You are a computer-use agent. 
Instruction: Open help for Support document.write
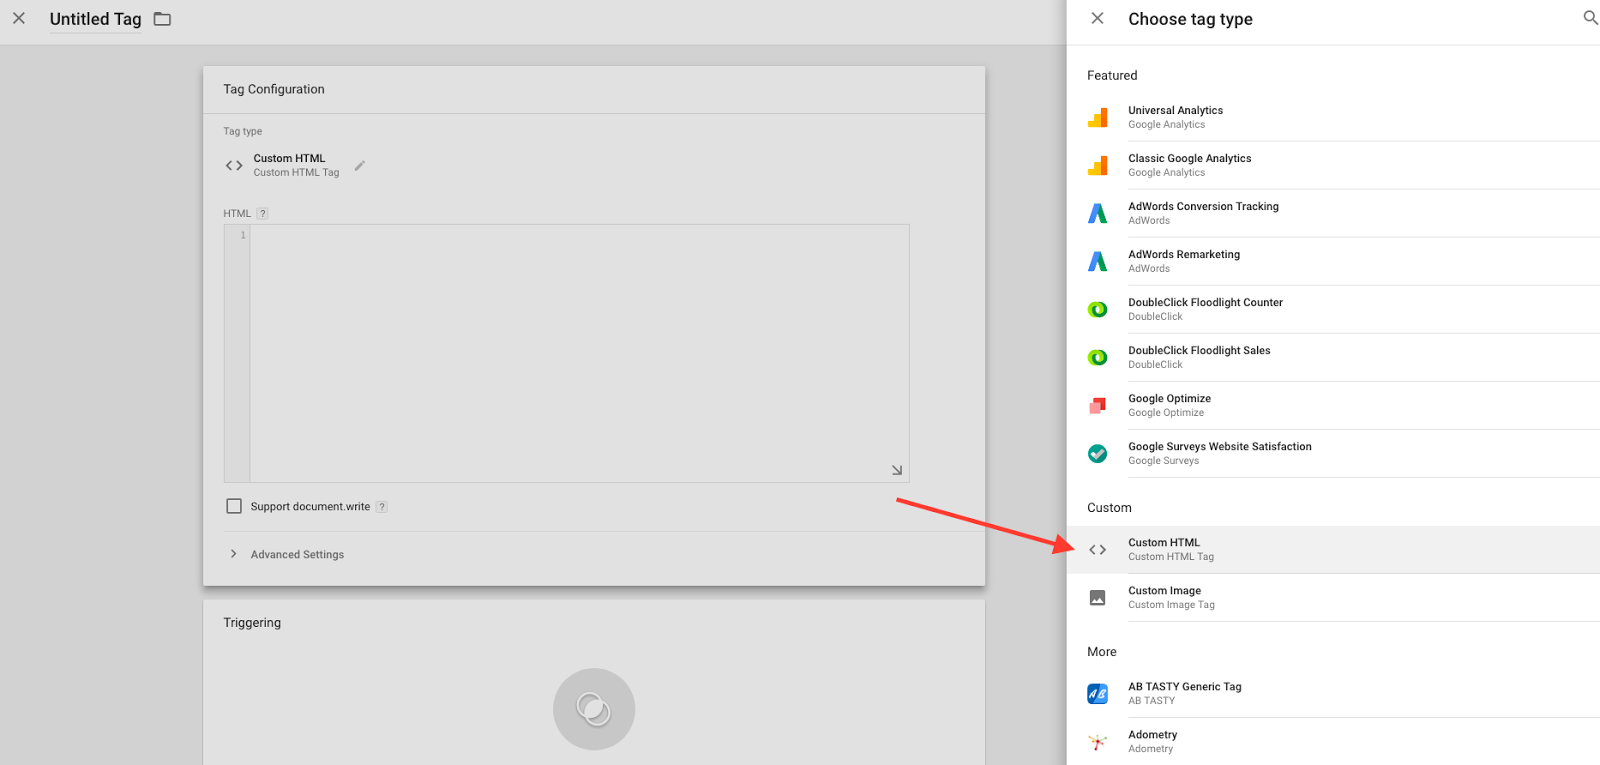tap(382, 507)
